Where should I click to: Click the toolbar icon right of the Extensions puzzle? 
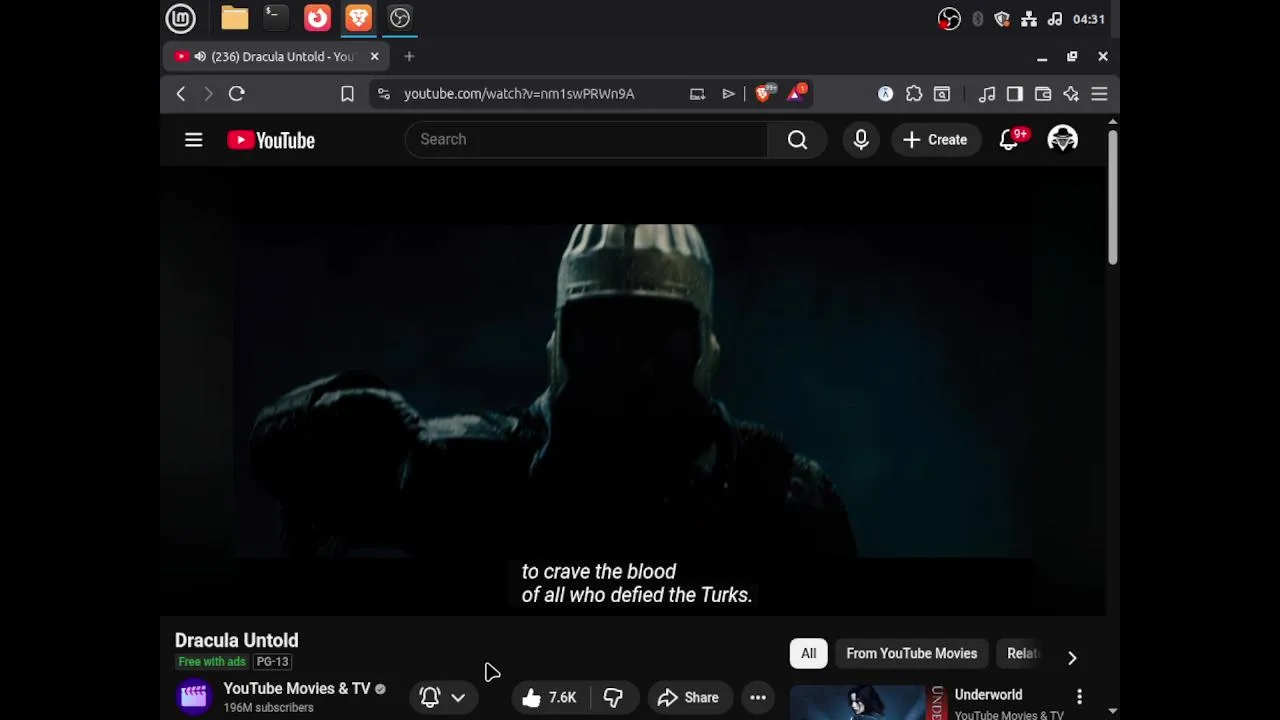942,94
